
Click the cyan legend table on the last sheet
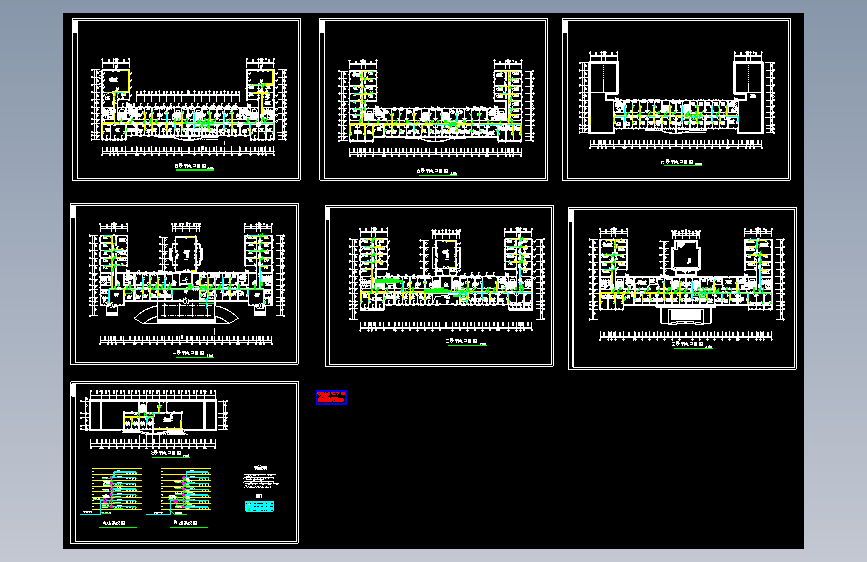click(259, 506)
